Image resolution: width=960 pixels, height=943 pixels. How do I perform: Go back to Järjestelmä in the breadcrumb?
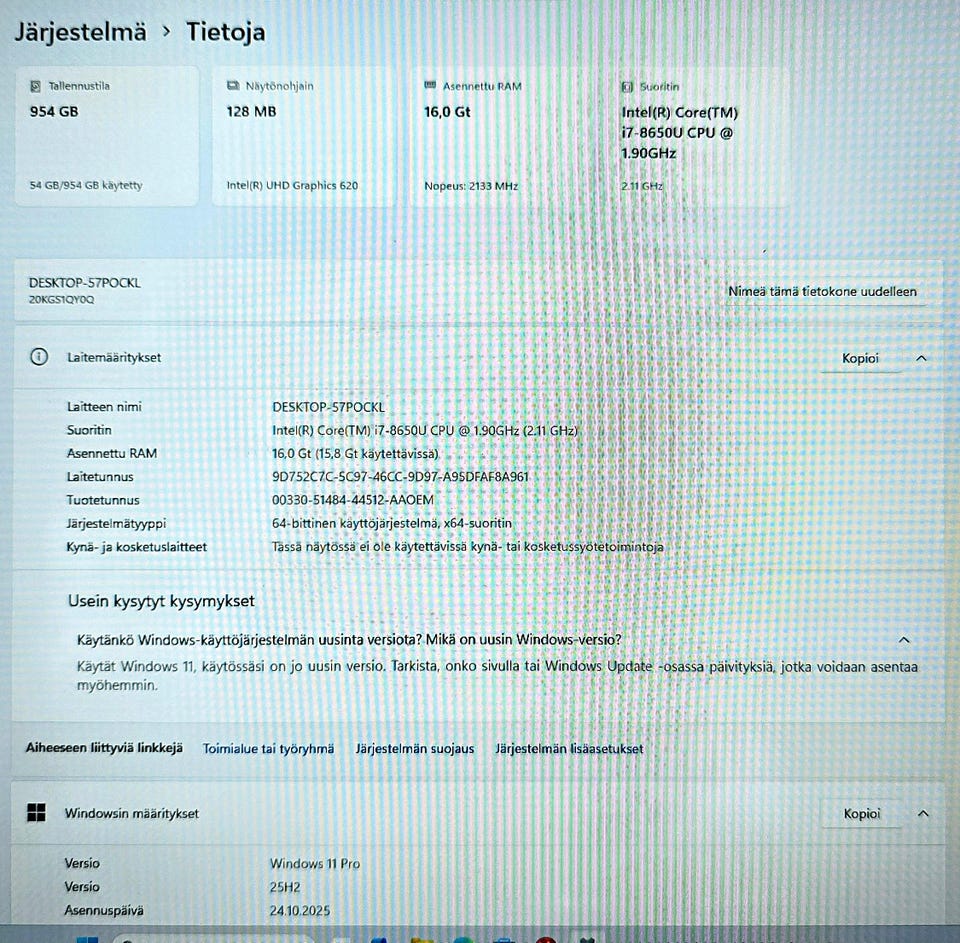click(x=80, y=32)
